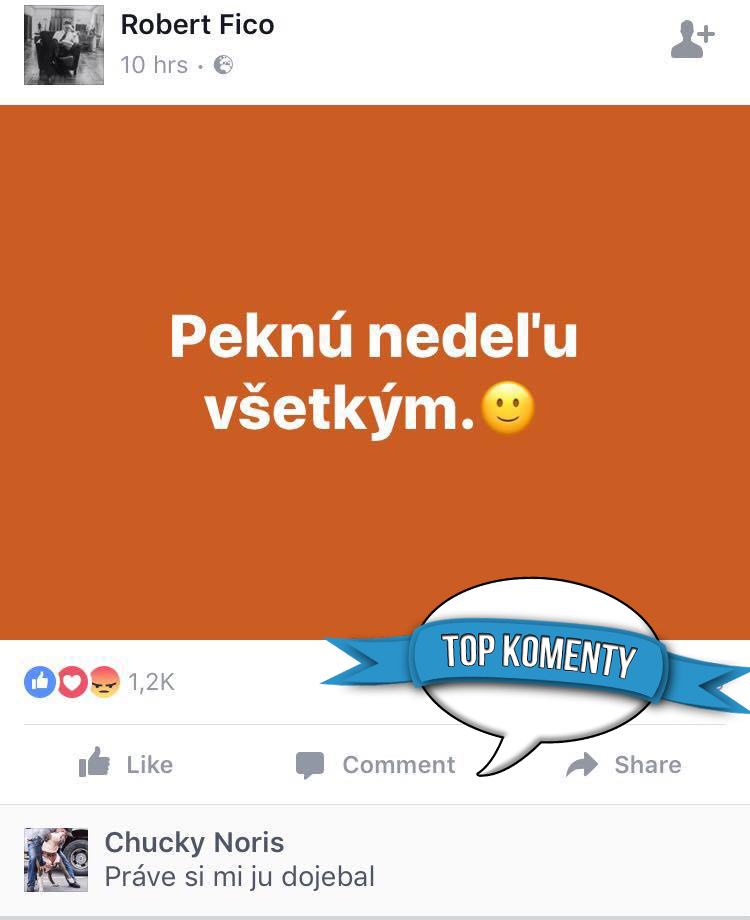750x920 pixels.
Task: Tap the Comment button label
Action: point(399,765)
